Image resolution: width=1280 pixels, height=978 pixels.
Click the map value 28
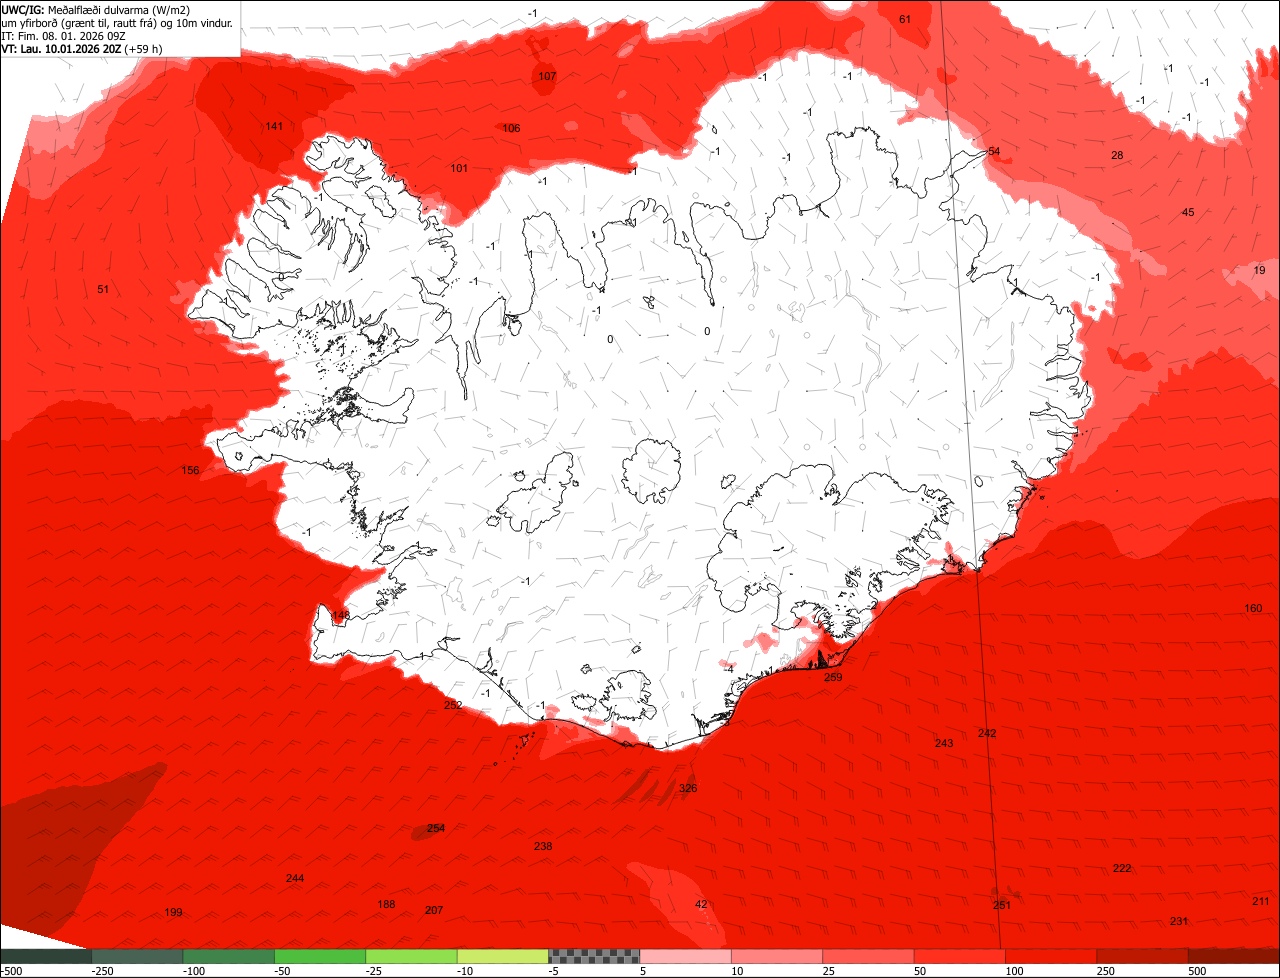tap(1117, 155)
